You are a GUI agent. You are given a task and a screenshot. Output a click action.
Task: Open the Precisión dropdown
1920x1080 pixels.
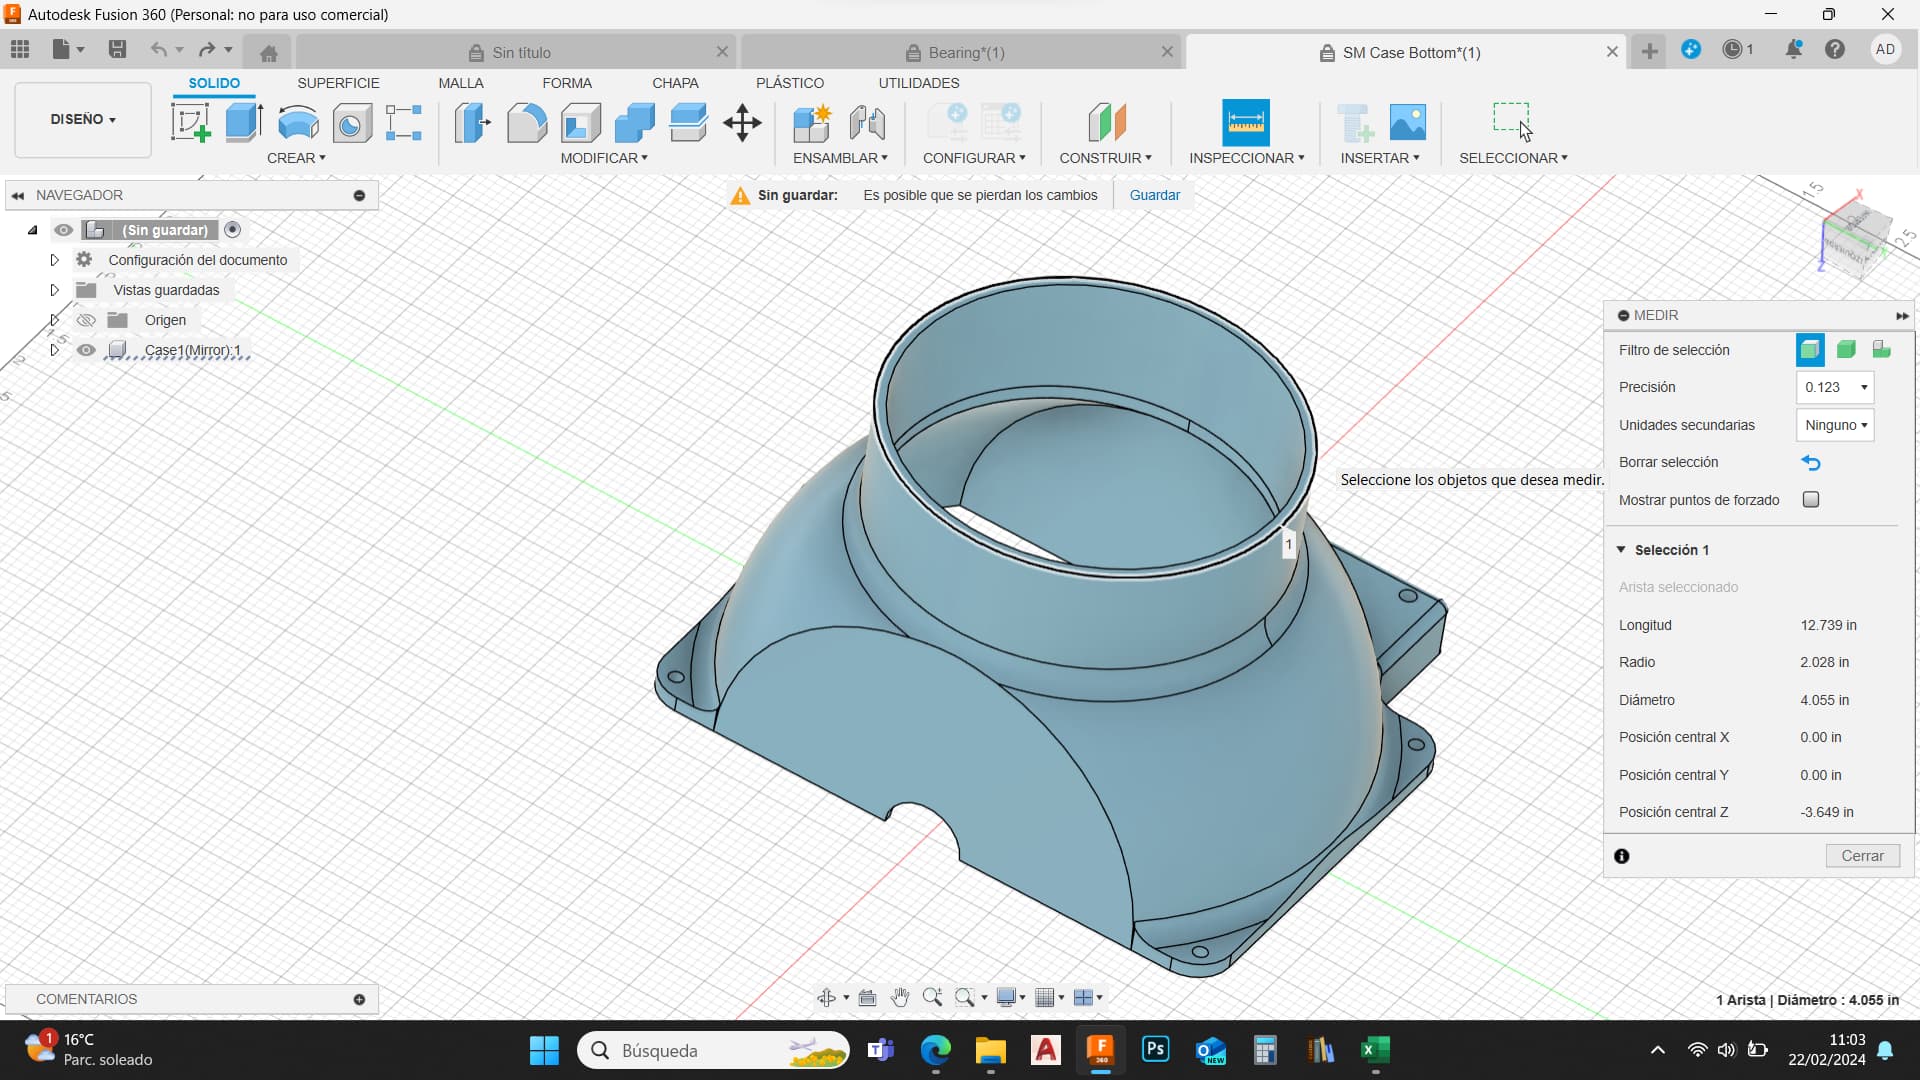[1835, 387]
